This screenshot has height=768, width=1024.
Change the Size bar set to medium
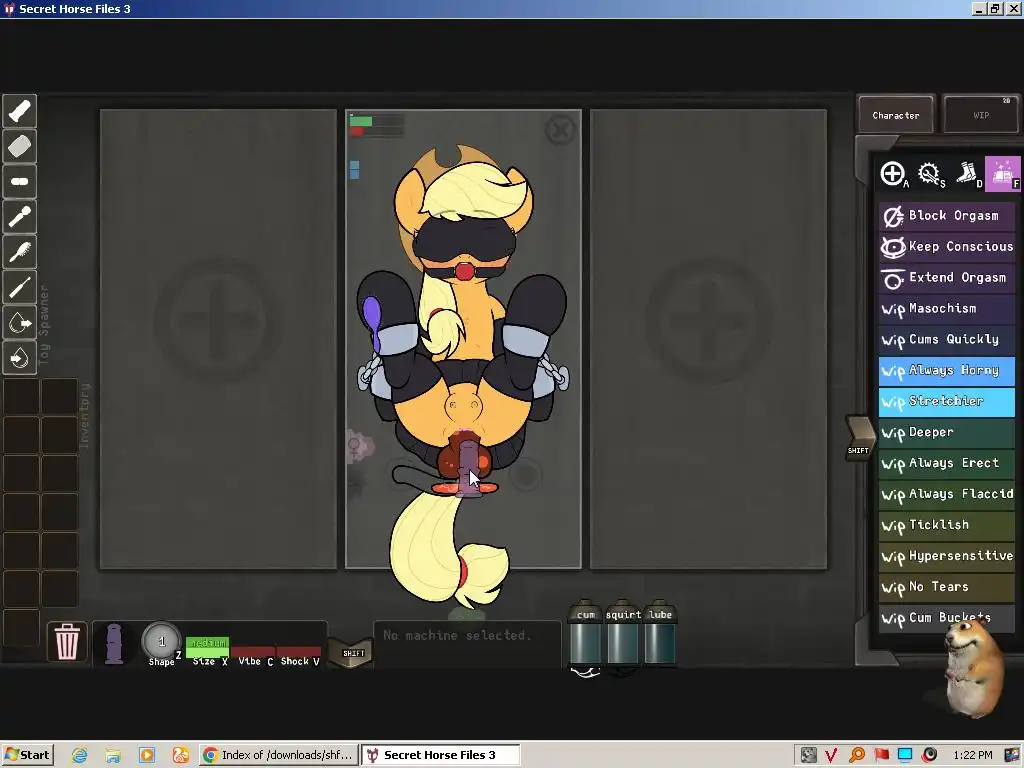[x=207, y=645]
